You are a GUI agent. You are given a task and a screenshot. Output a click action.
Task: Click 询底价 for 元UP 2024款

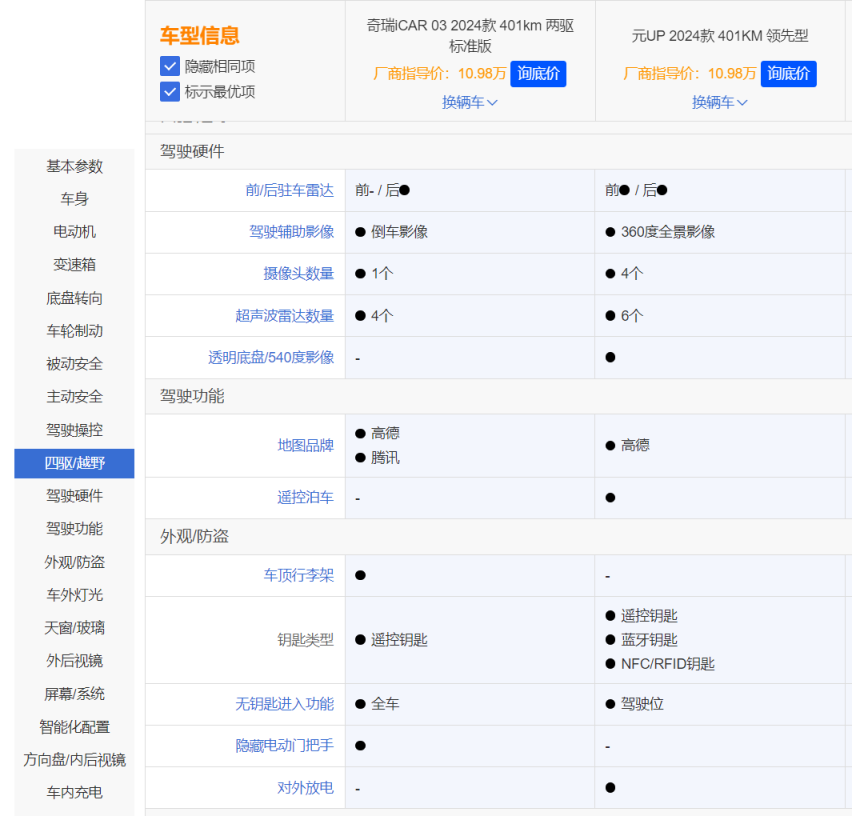[x=788, y=74]
